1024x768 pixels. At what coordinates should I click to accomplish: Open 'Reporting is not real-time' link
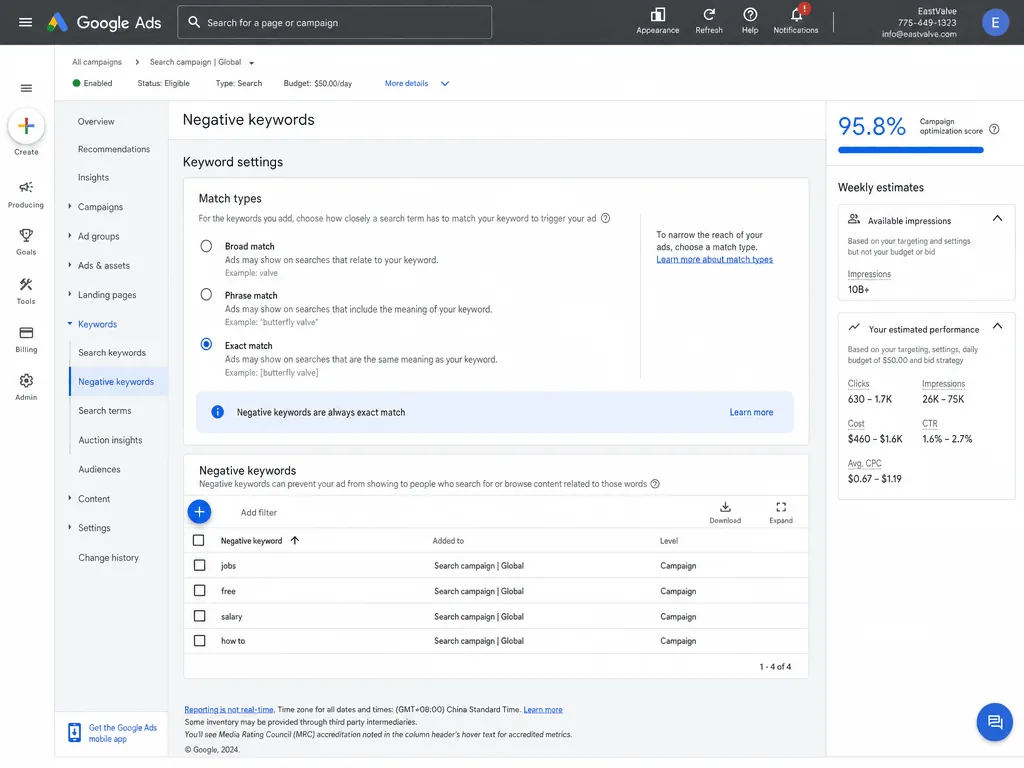pyautogui.click(x=229, y=710)
